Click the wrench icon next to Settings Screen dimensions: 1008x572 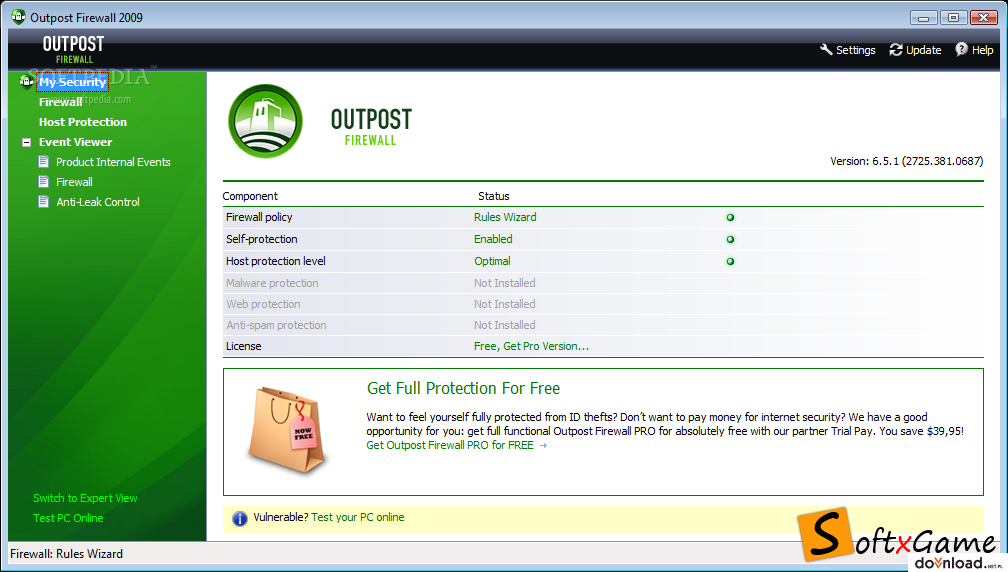[826, 49]
